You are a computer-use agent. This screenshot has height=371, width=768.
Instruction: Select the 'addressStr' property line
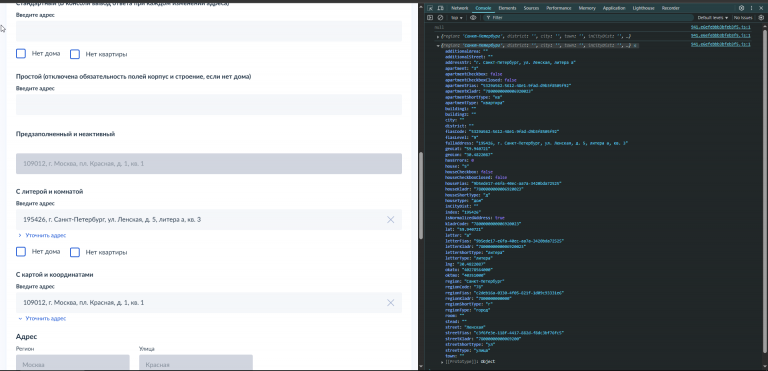pyautogui.click(x=510, y=63)
